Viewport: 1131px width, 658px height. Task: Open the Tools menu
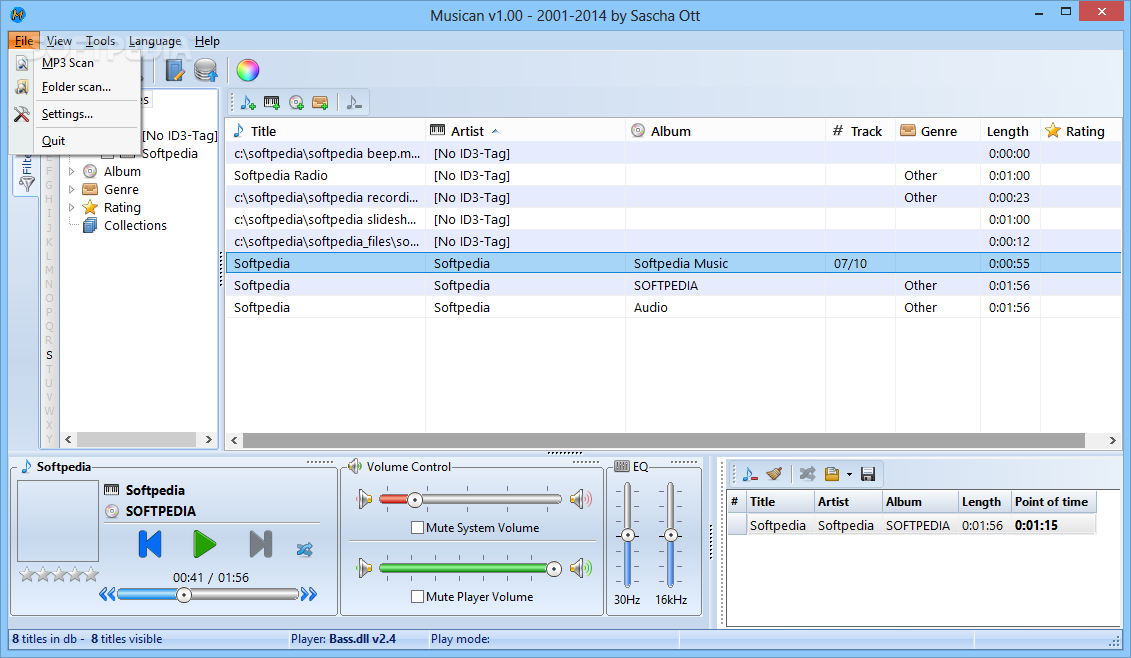tap(100, 41)
